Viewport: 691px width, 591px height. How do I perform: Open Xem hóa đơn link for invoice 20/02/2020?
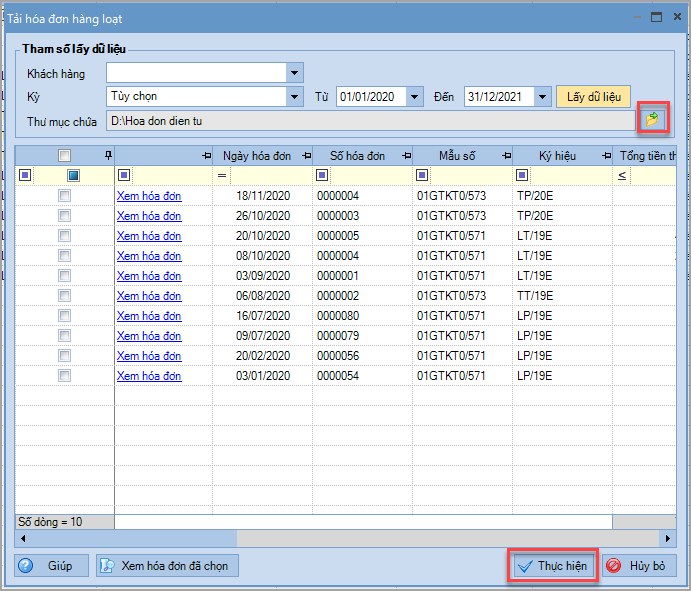coord(149,356)
